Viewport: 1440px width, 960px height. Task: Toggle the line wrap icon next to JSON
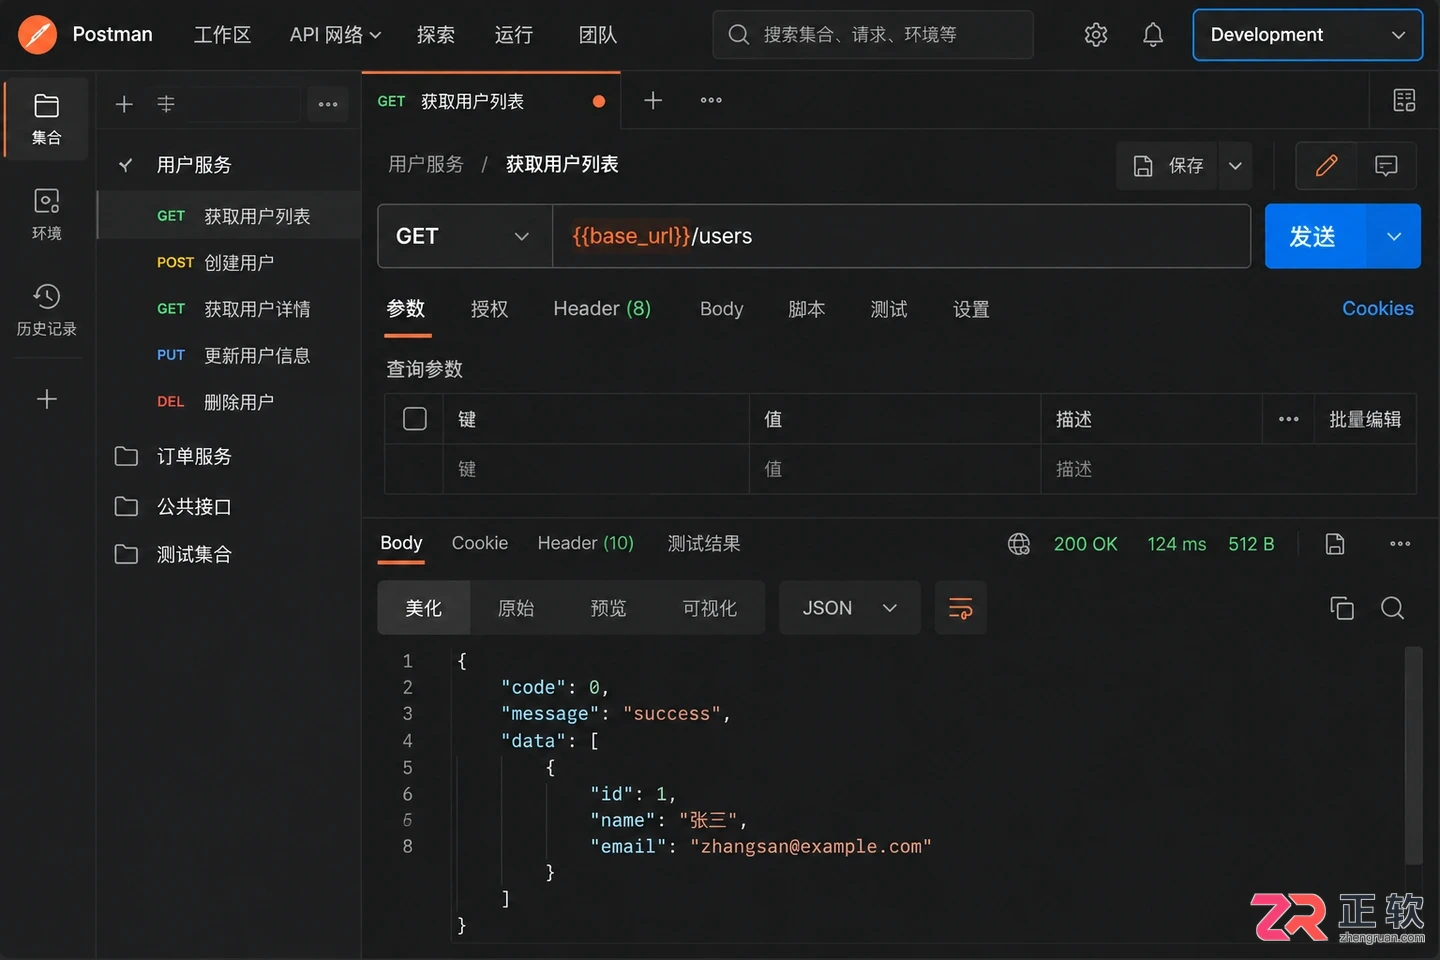tap(960, 608)
